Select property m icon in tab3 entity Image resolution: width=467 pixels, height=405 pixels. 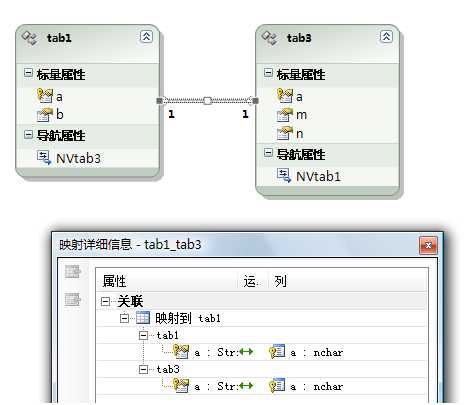285,114
